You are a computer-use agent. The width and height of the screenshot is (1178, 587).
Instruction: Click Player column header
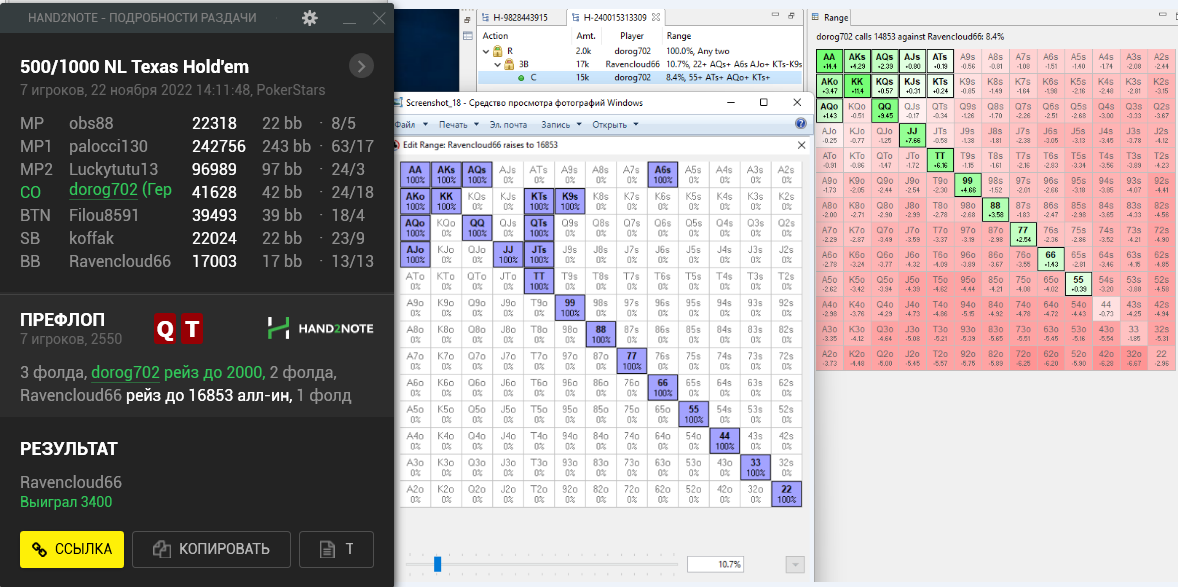pyautogui.click(x=632, y=35)
